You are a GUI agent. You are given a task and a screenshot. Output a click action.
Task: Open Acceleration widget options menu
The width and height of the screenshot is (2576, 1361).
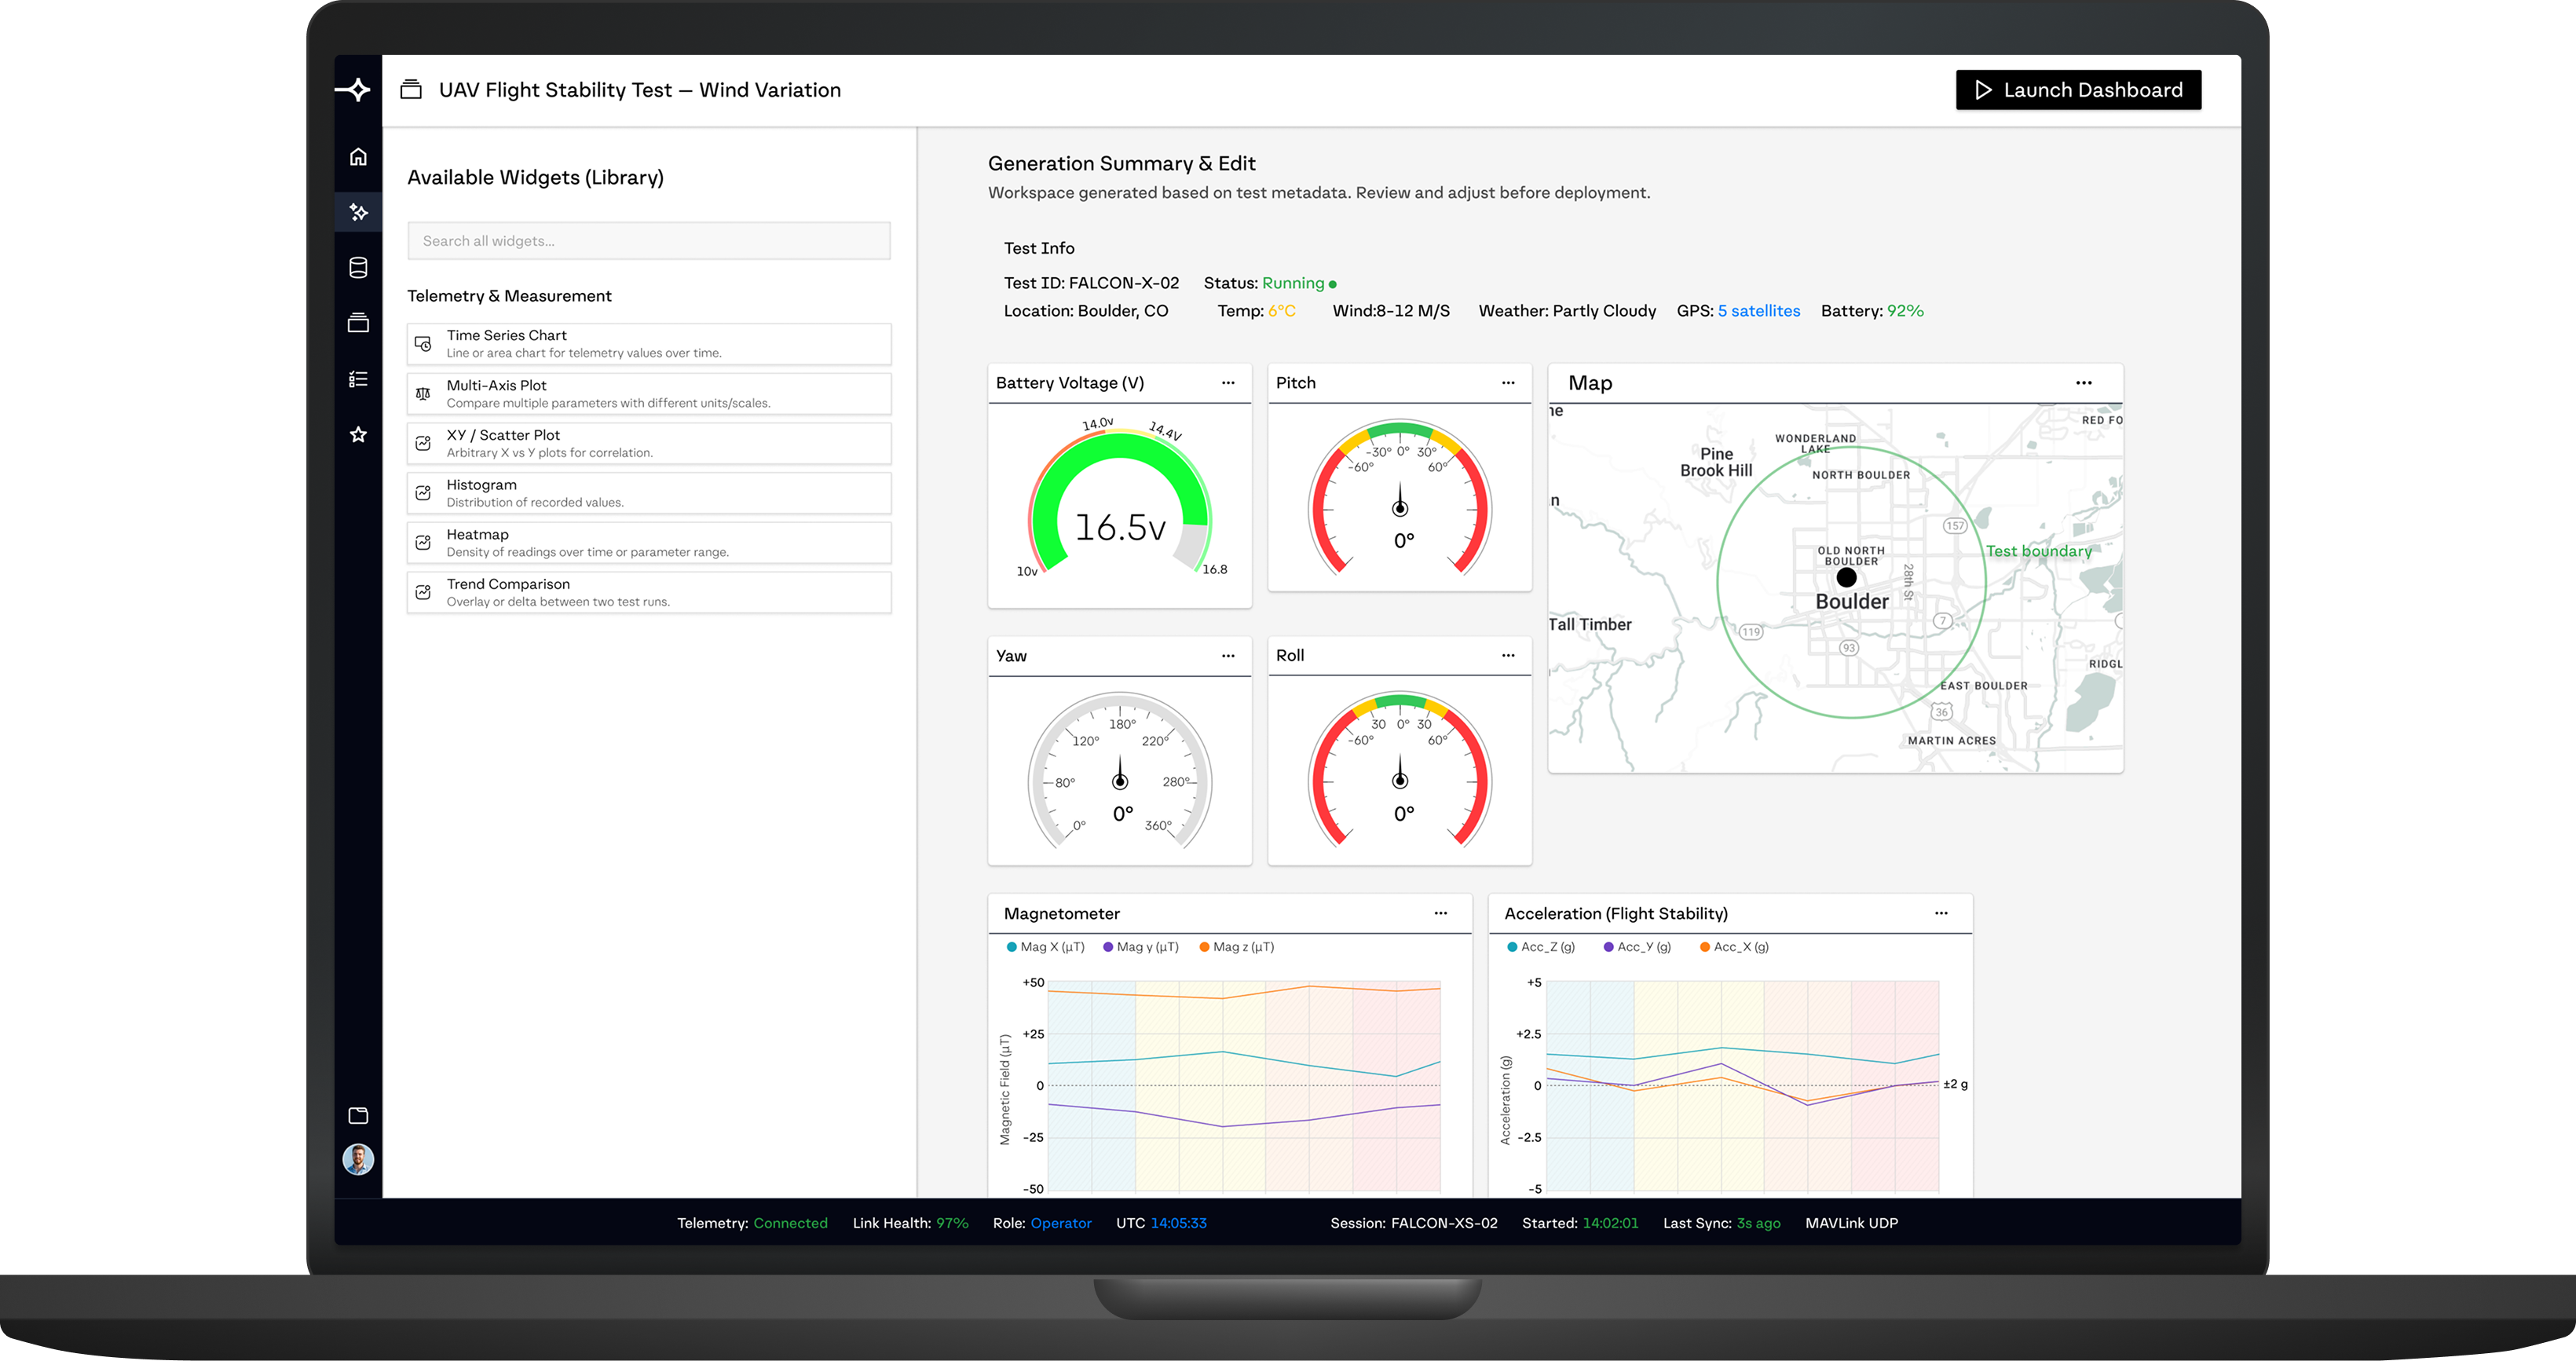(1941, 913)
